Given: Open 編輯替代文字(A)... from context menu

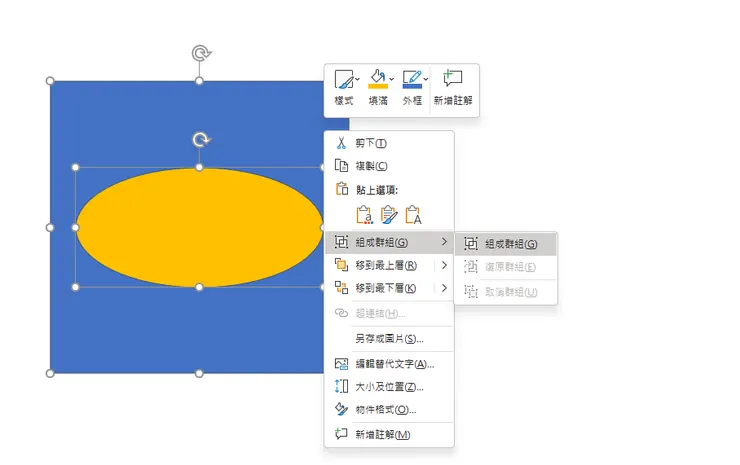Looking at the screenshot, I should tap(389, 364).
